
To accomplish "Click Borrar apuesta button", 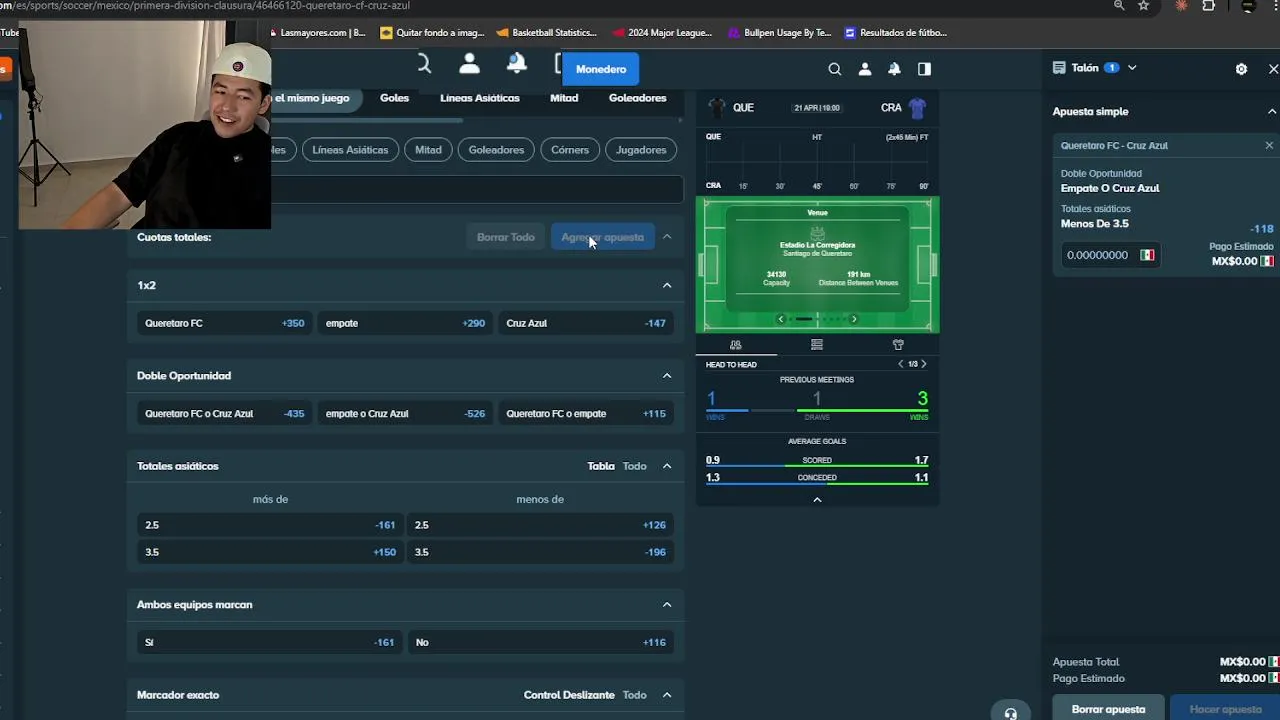I will (1108, 708).
